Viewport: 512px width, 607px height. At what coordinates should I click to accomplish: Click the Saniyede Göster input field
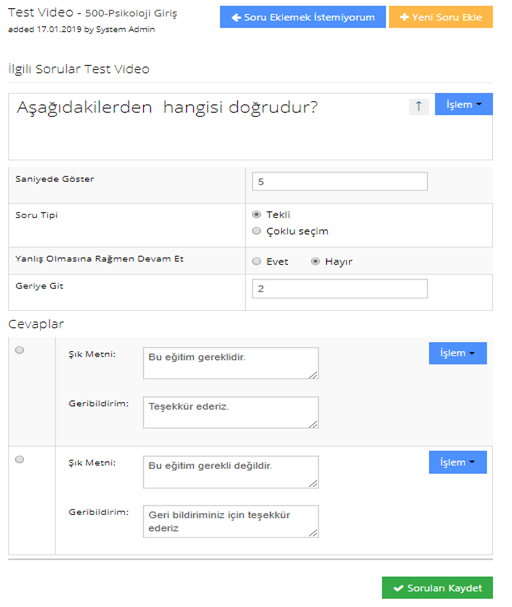click(x=340, y=181)
